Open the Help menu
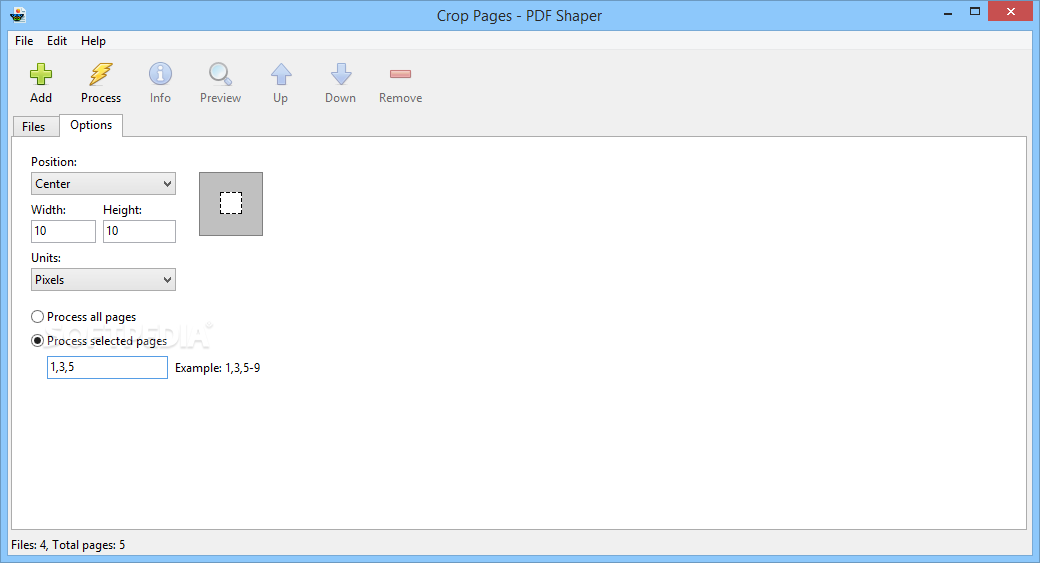This screenshot has height=563, width=1040. [94, 40]
